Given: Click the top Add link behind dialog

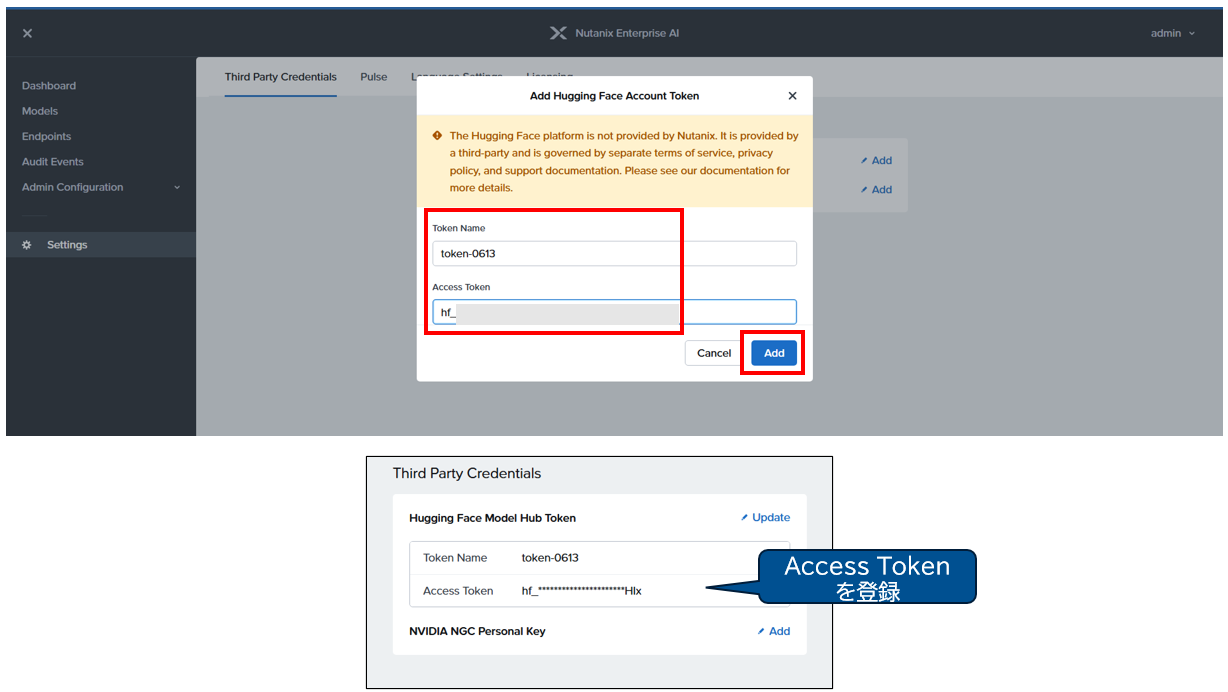Looking at the screenshot, I should [877, 160].
